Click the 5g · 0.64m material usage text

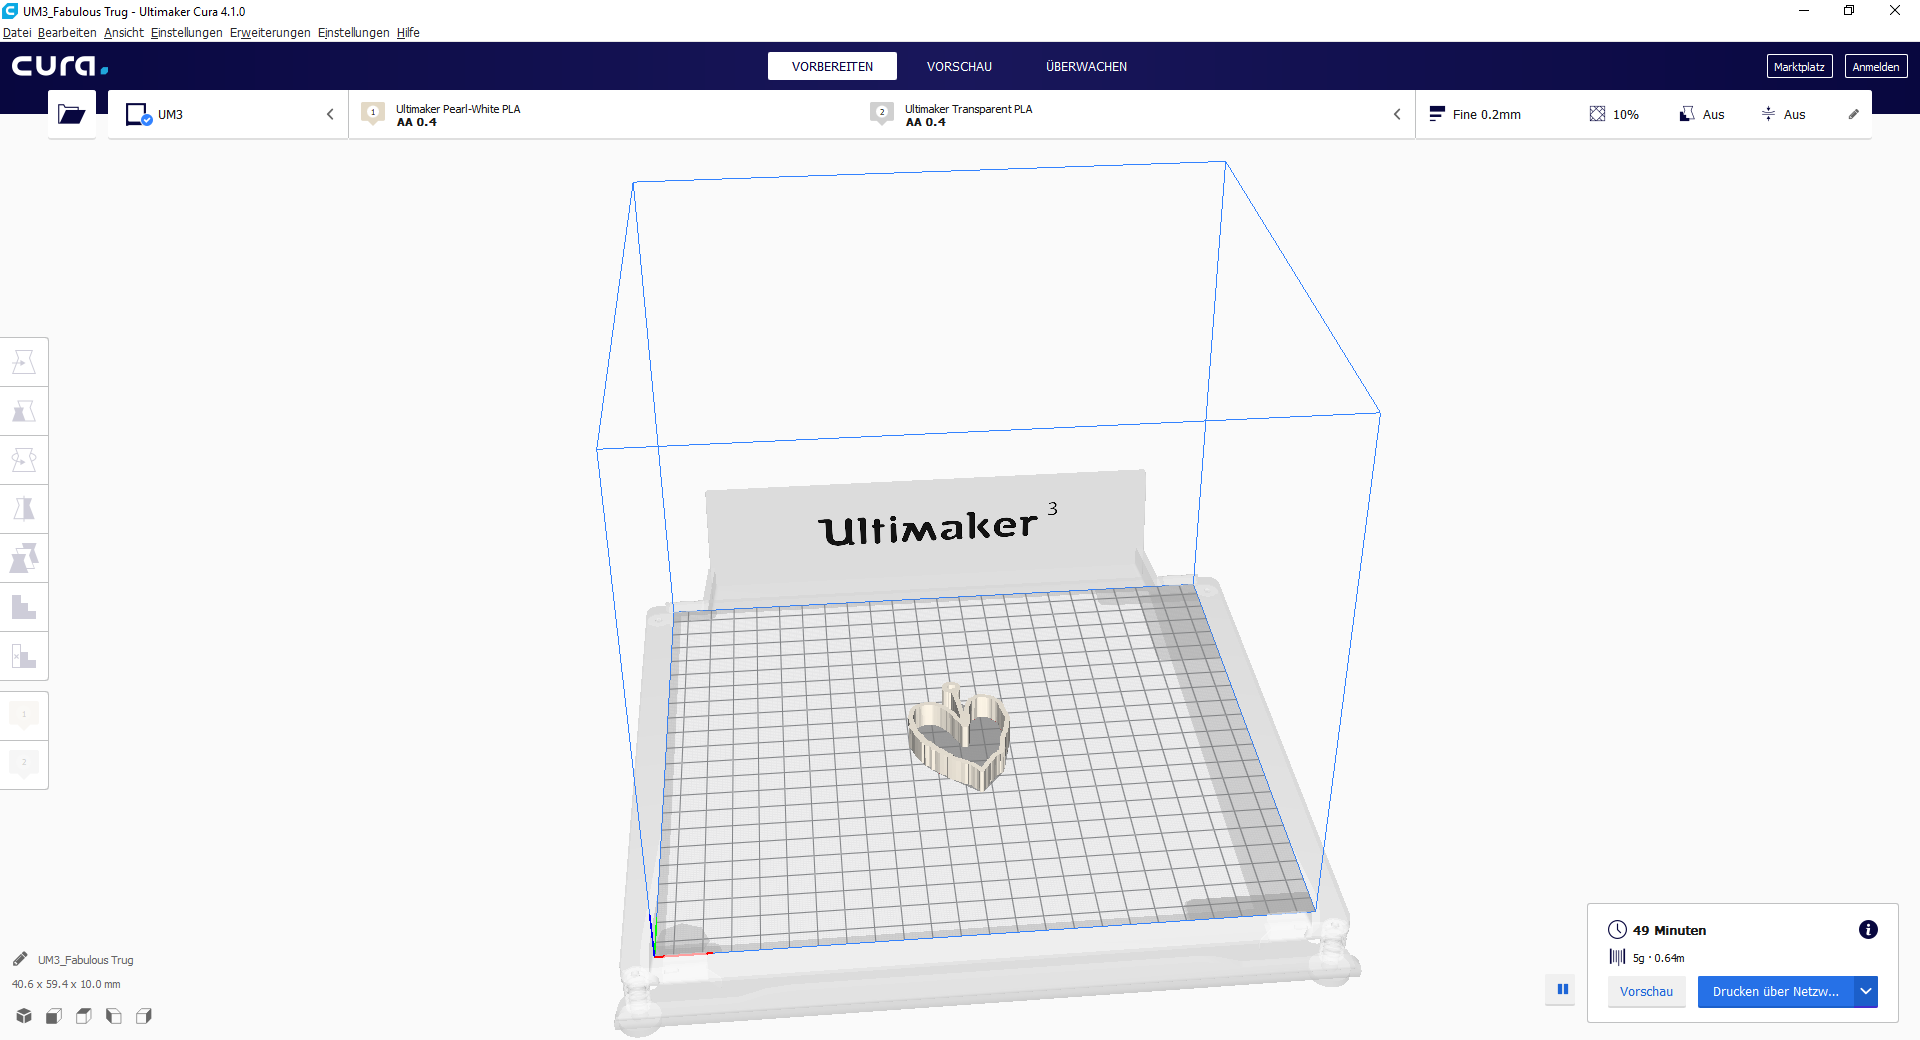[1658, 958]
